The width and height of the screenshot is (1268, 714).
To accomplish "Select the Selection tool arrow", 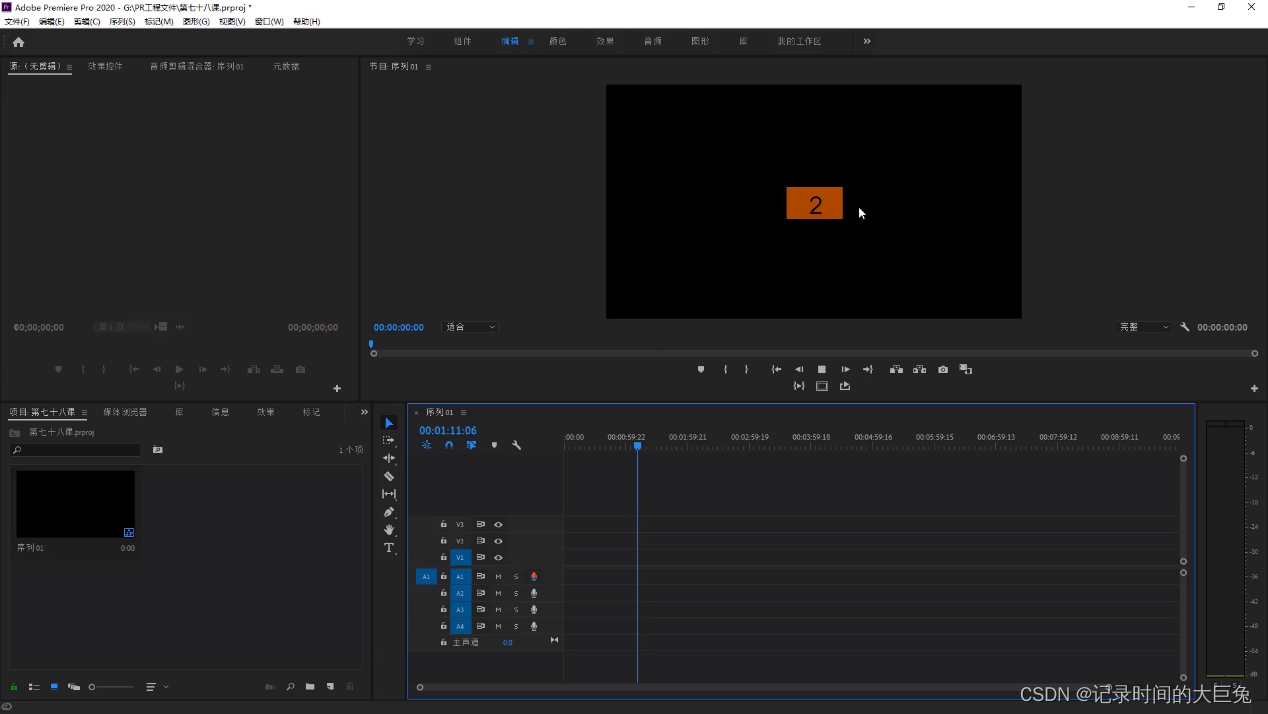I will point(389,423).
